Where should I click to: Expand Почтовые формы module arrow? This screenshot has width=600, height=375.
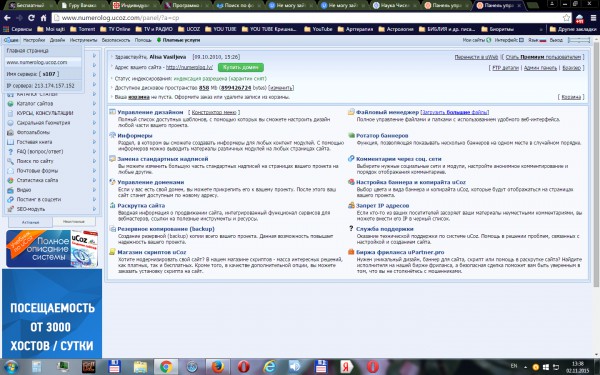tap(94, 171)
